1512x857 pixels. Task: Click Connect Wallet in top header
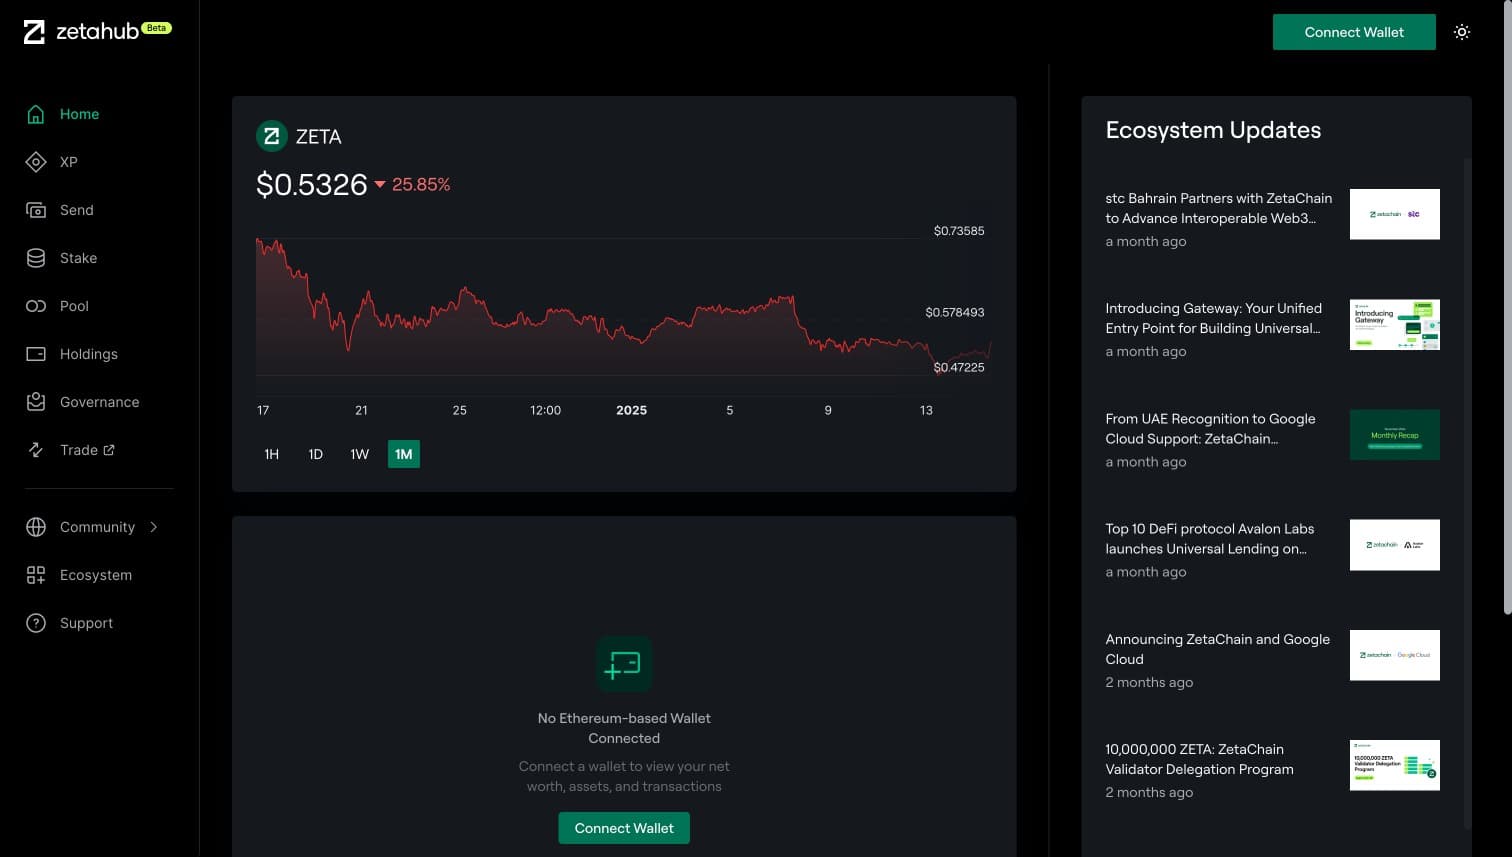(x=1354, y=32)
